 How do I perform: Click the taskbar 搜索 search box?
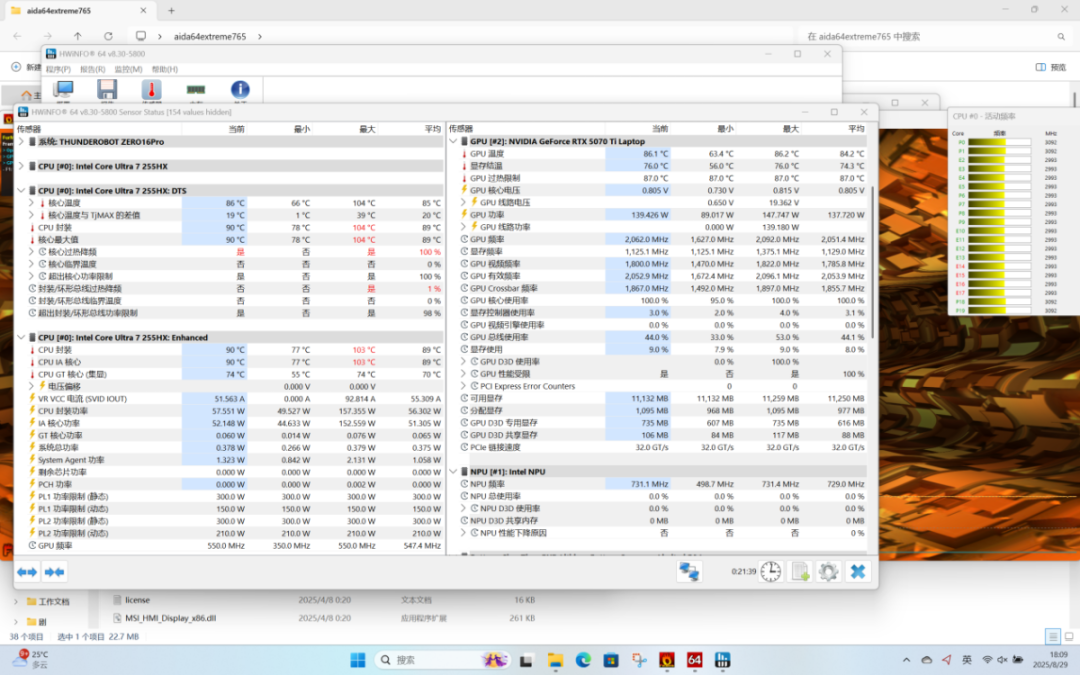[x=441, y=660]
